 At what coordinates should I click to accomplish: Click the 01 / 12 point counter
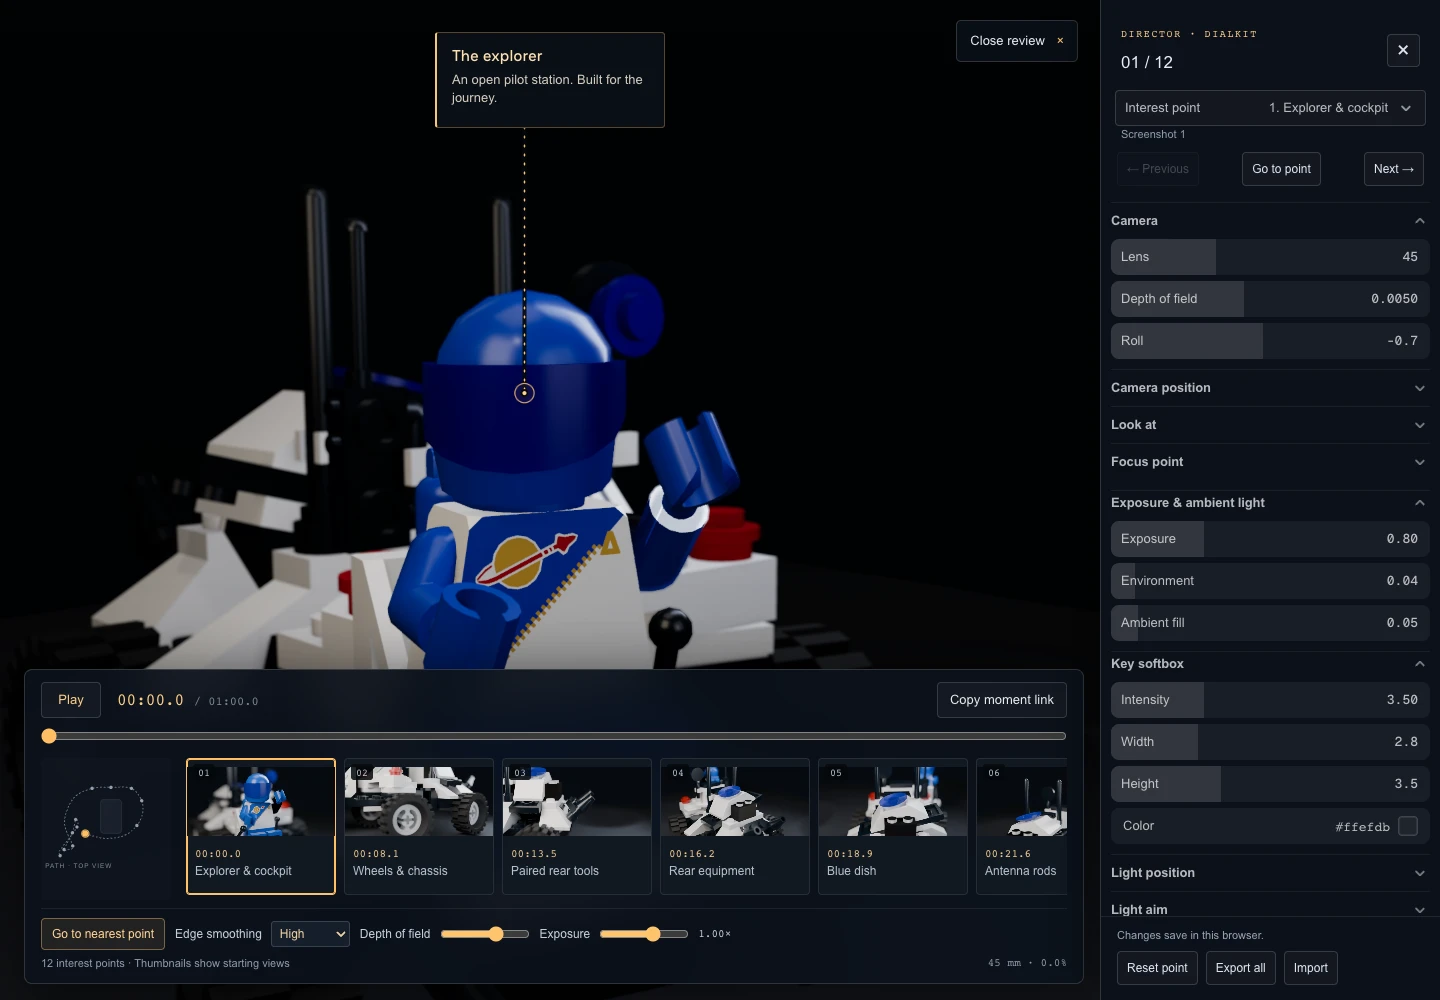(1147, 62)
